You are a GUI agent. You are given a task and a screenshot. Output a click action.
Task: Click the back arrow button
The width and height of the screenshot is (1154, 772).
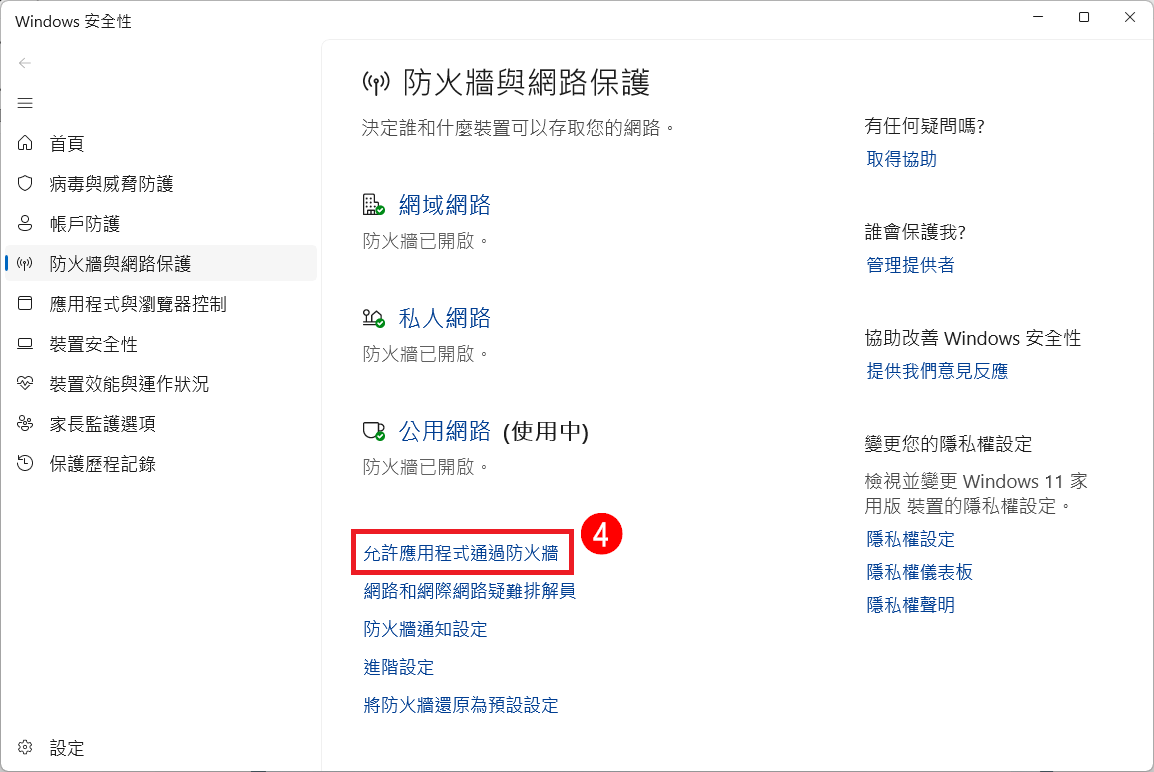click(x=26, y=63)
